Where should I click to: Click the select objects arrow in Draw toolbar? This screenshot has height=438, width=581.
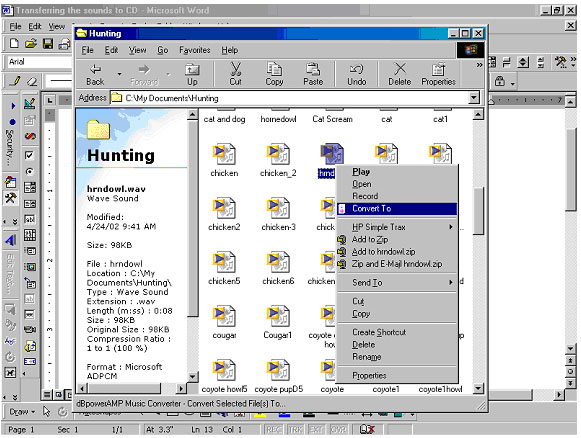(47, 411)
